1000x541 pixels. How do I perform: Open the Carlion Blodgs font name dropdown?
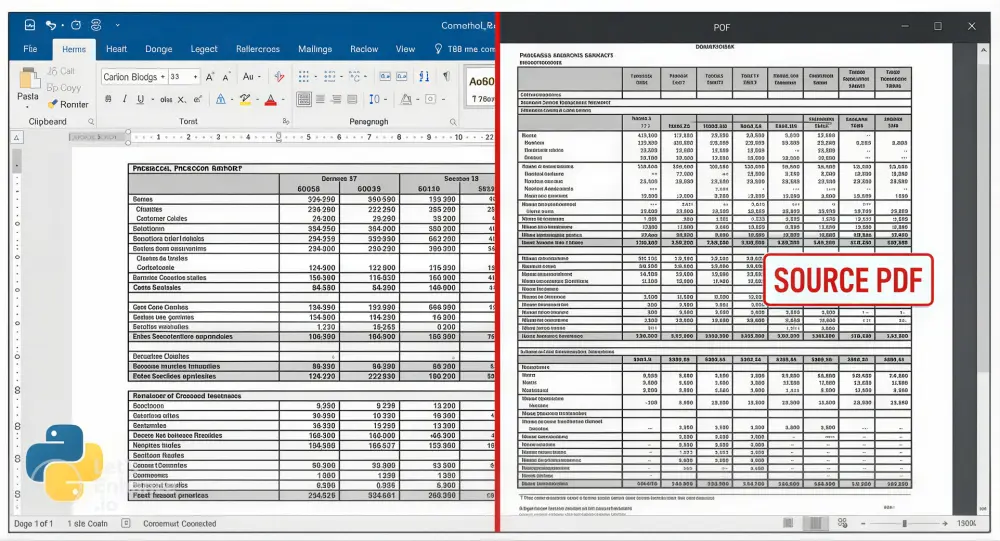coord(163,77)
